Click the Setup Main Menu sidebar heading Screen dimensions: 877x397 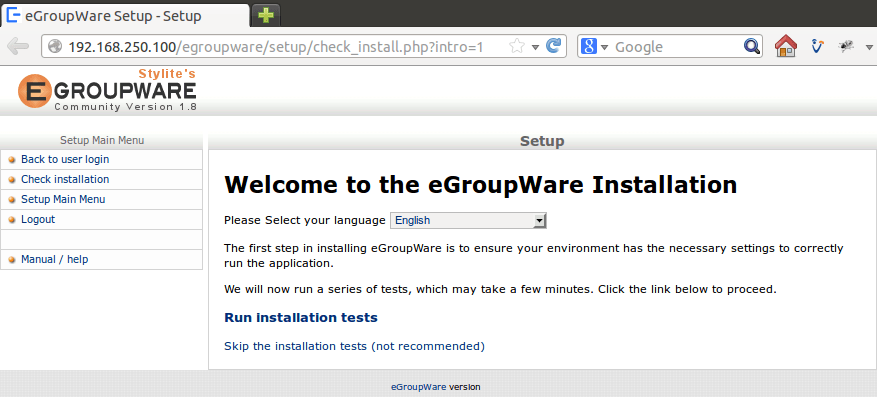point(102,140)
